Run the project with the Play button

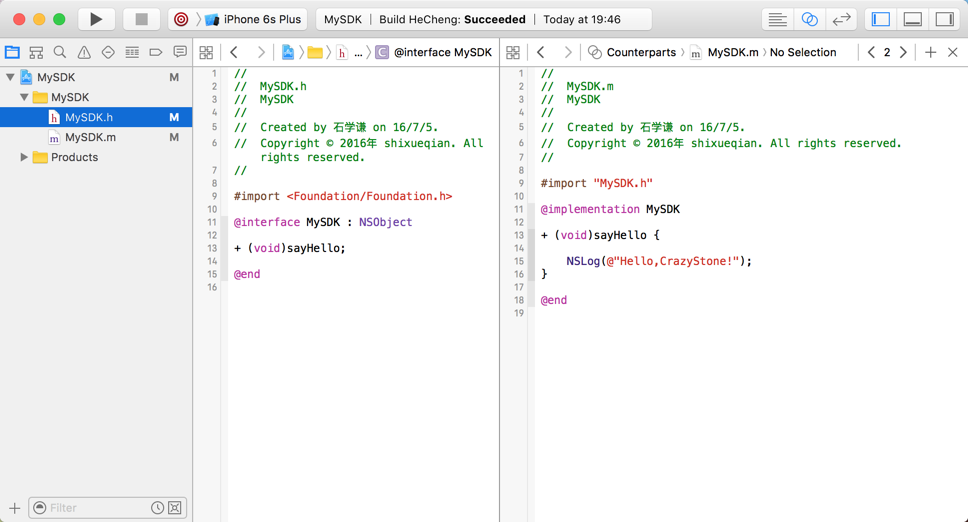click(x=96, y=19)
